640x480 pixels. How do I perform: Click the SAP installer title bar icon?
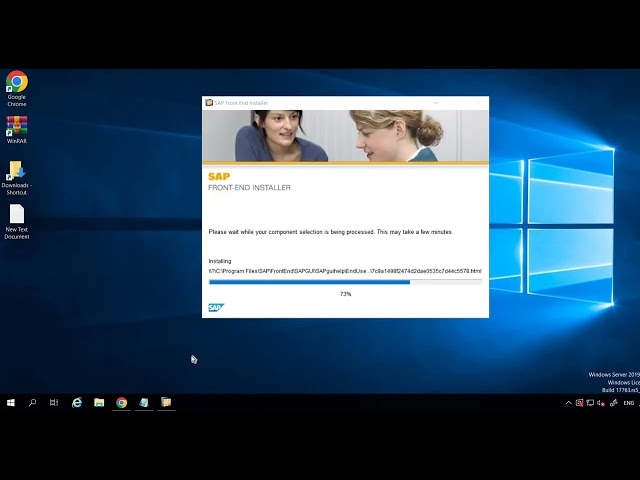coord(209,103)
